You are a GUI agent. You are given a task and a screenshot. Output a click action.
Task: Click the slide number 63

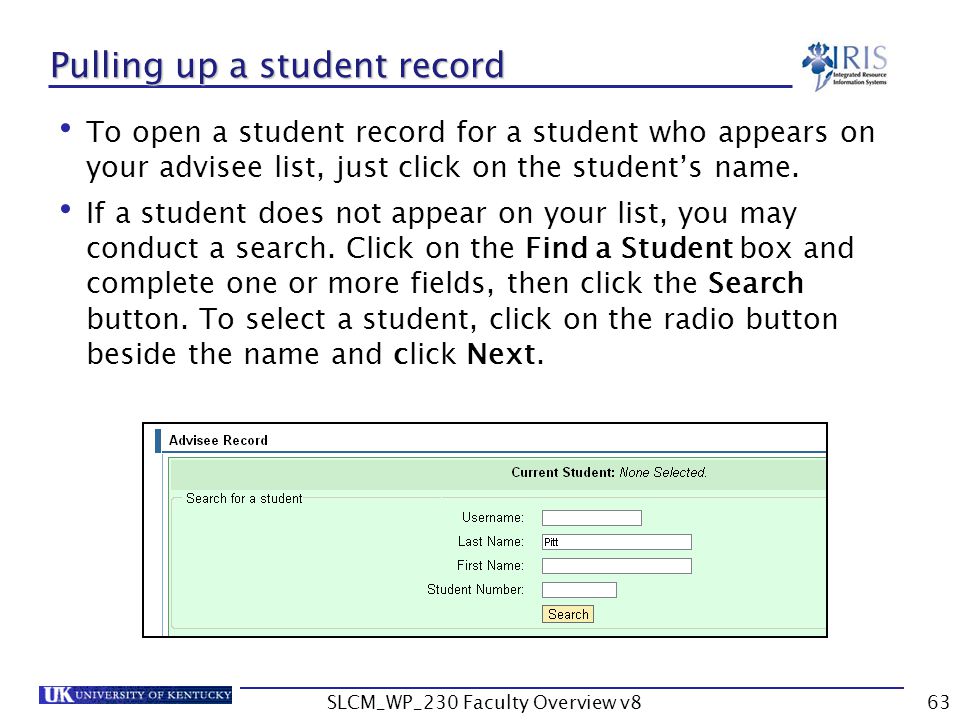click(938, 702)
